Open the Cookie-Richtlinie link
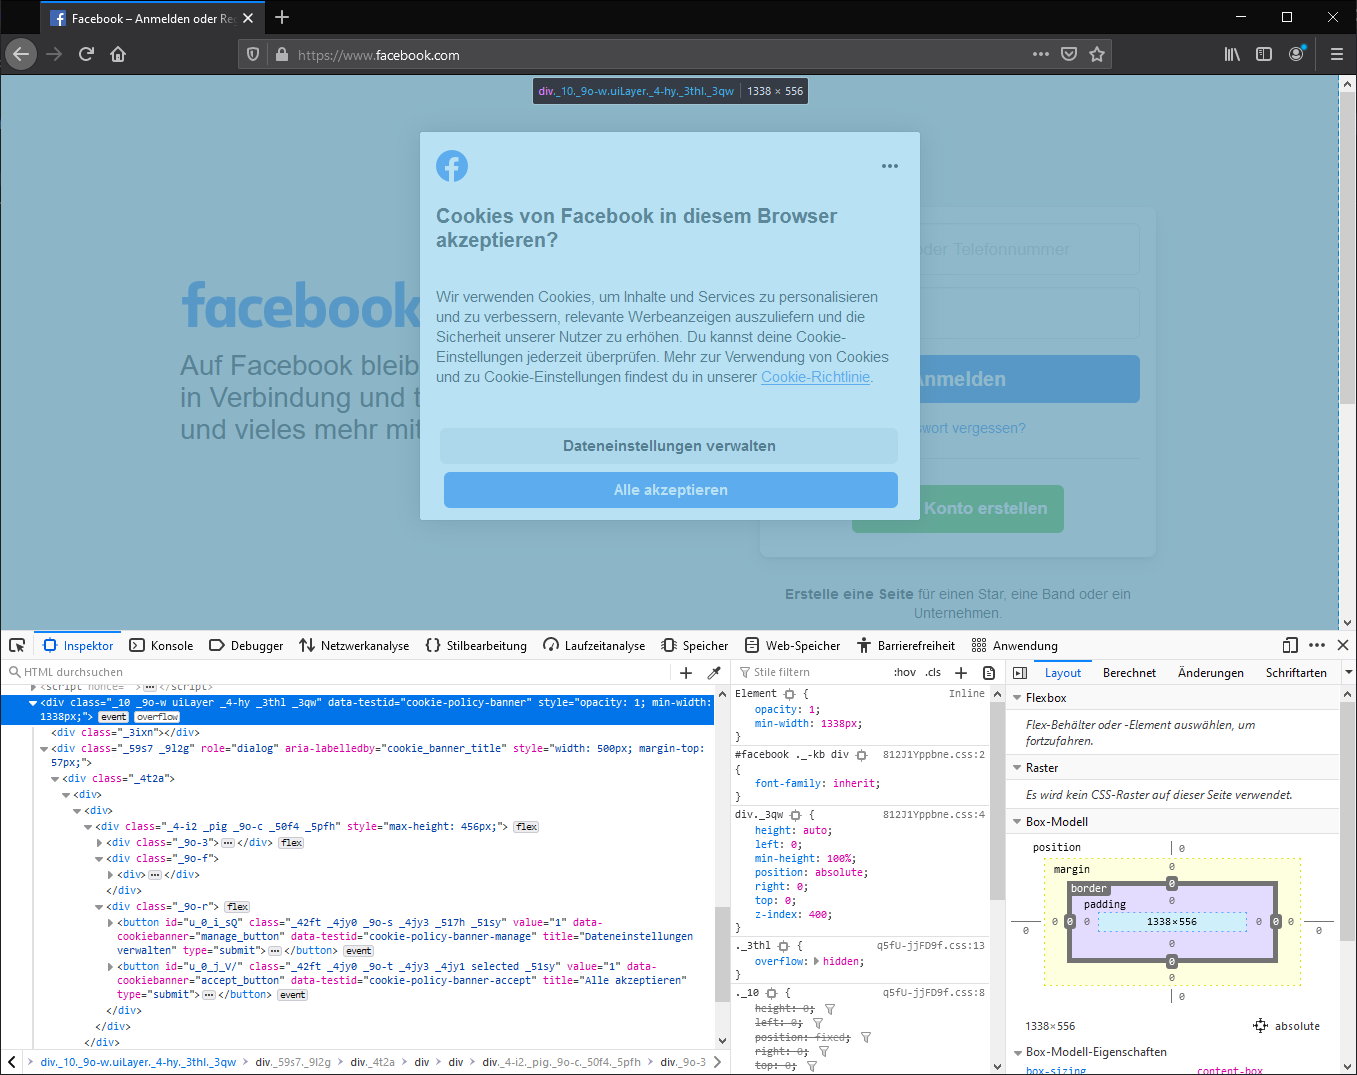Screen dimensions: 1357x1075 coord(816,377)
